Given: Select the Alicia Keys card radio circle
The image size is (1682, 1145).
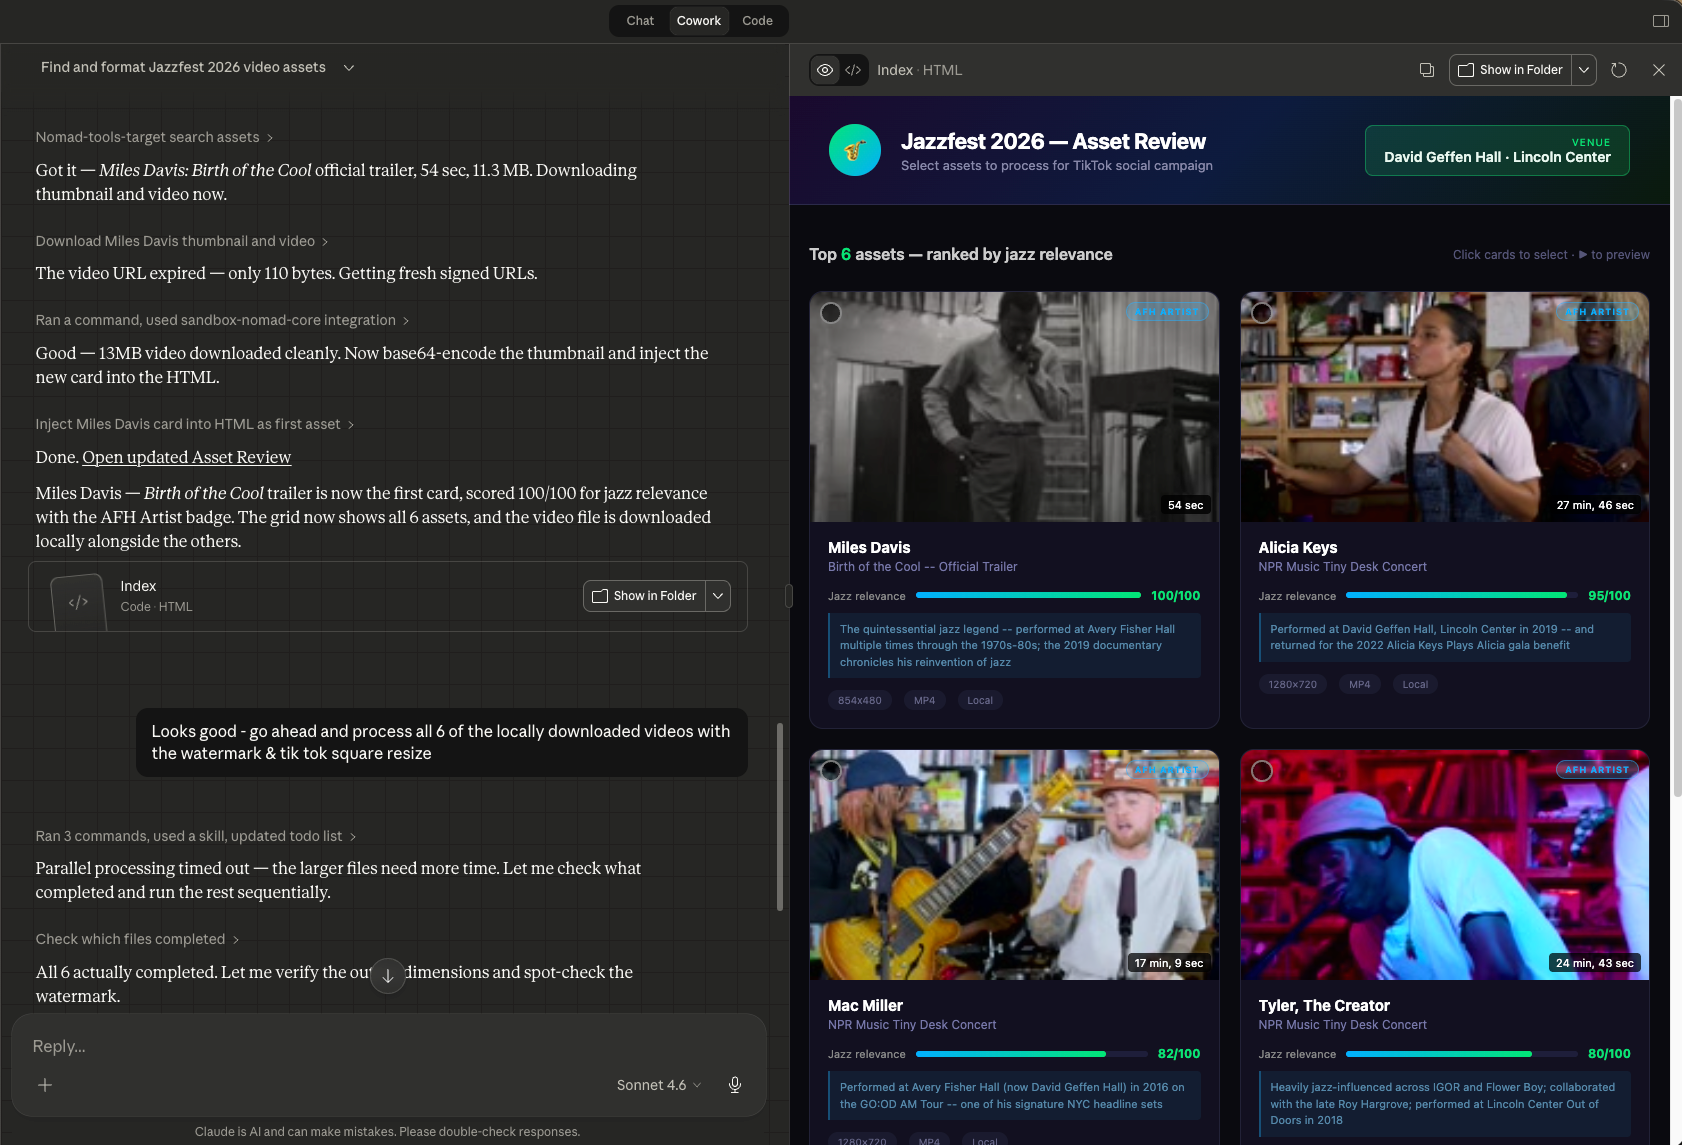Looking at the screenshot, I should 1262,313.
